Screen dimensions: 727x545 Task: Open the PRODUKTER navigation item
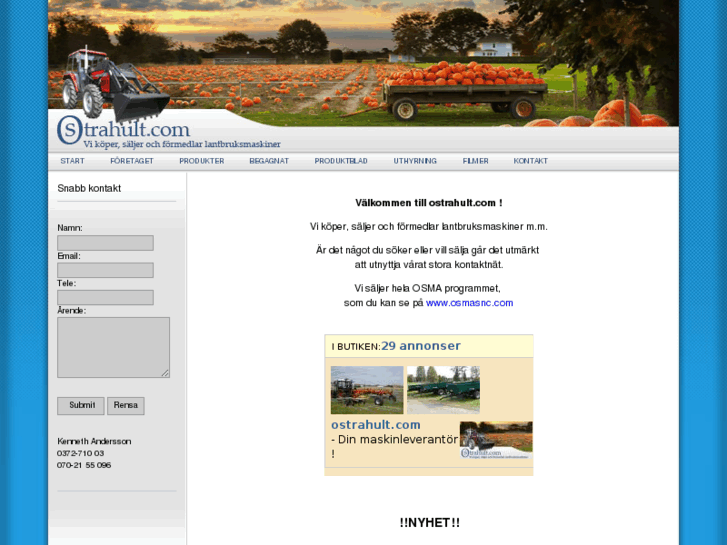202,161
